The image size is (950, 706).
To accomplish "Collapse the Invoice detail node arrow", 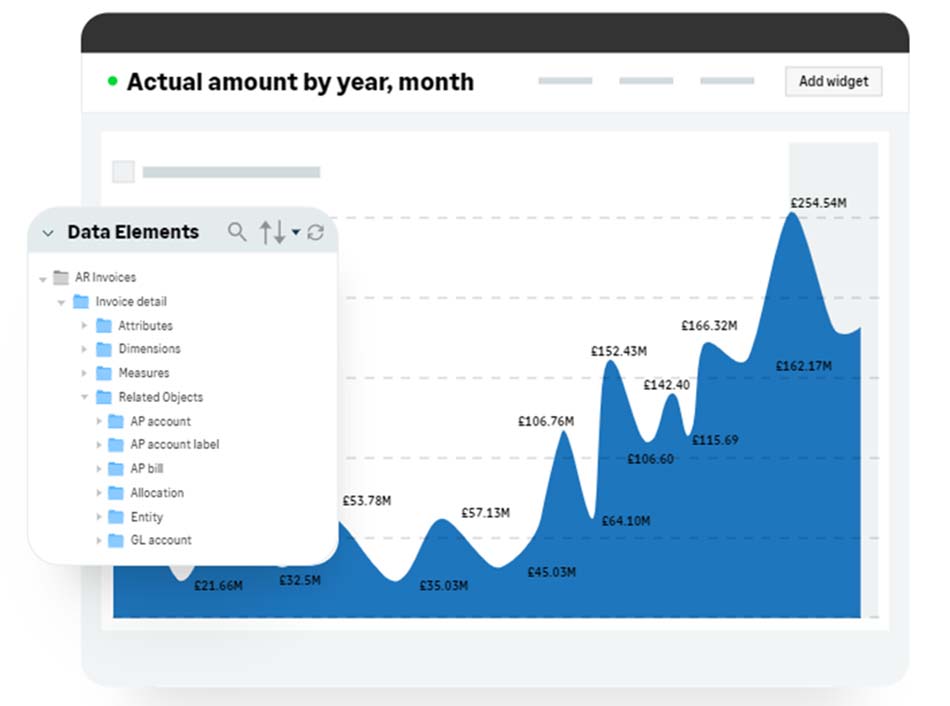I will [61, 302].
